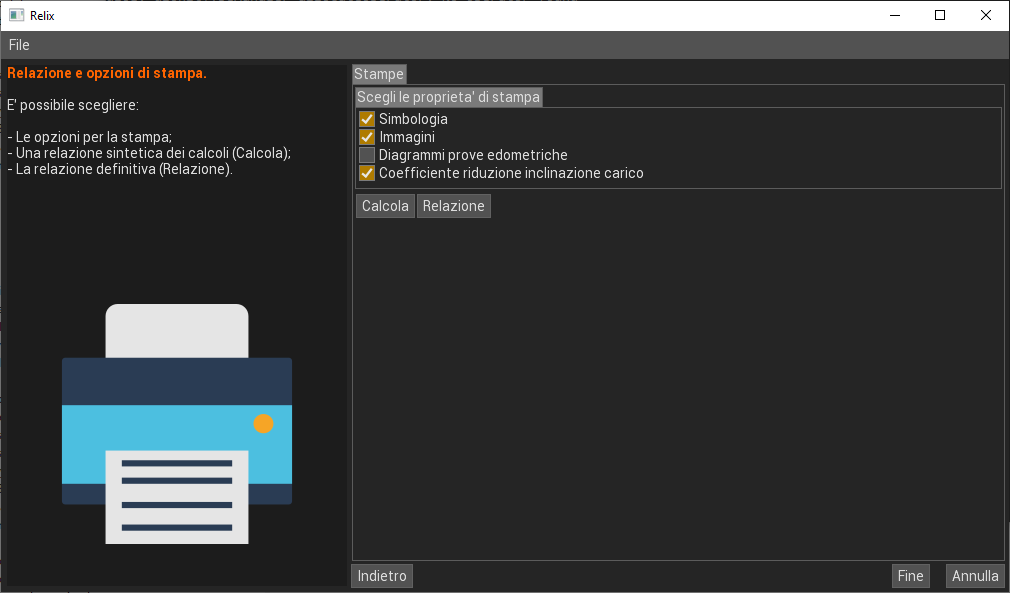Maximize the Relix window
Viewport: 1010px width, 593px height.
tap(940, 15)
